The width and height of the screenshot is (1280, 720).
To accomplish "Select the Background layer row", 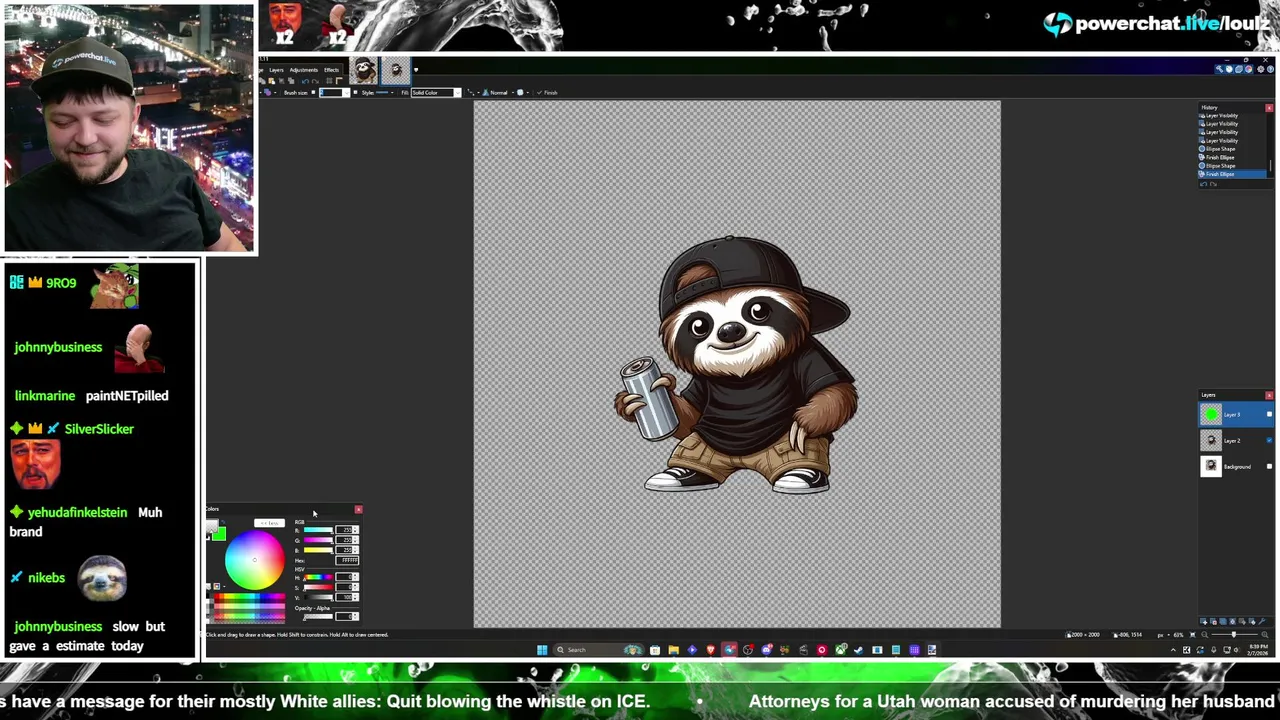I will click(x=1236, y=466).
